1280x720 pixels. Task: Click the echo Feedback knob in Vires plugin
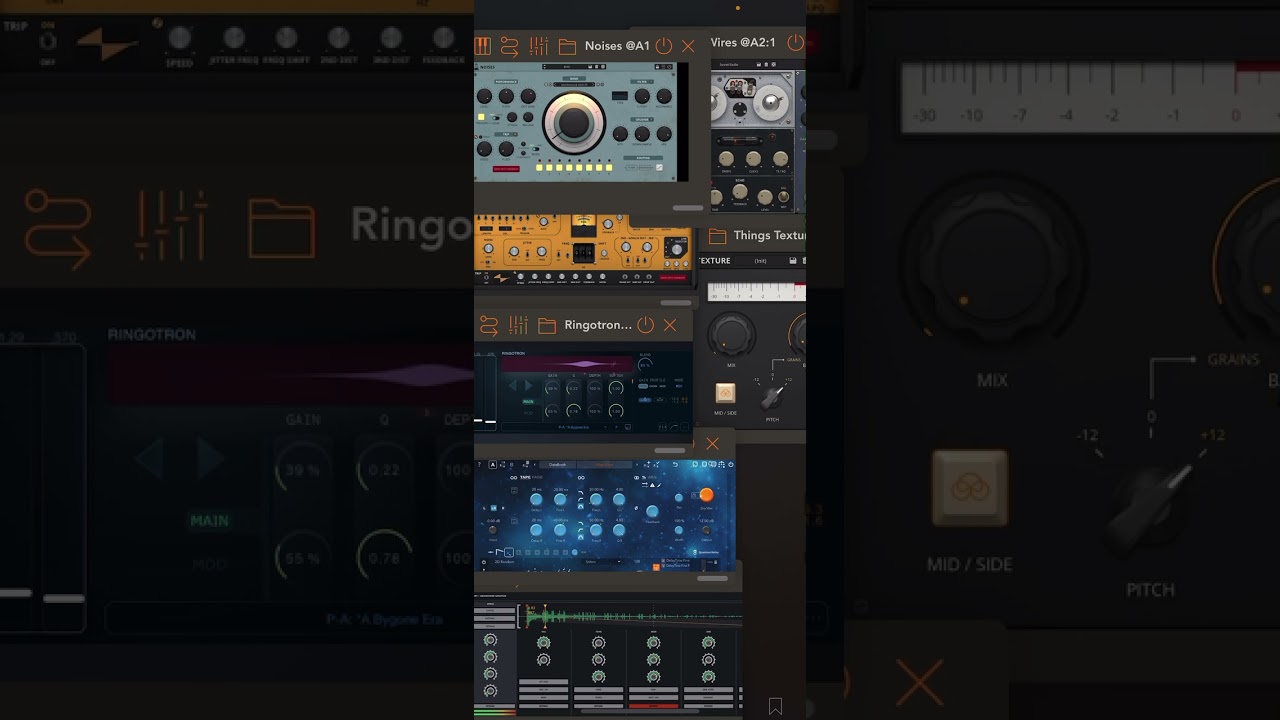[x=740, y=191]
